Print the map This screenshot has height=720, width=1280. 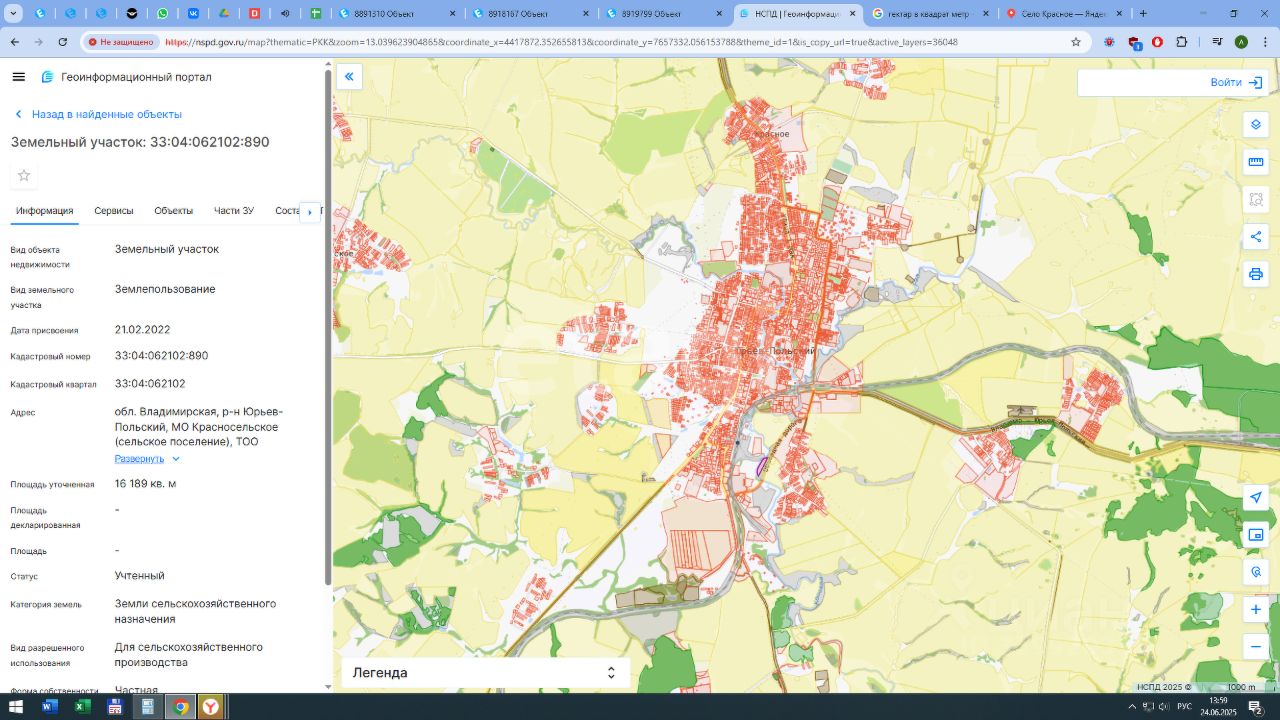coord(1256,274)
